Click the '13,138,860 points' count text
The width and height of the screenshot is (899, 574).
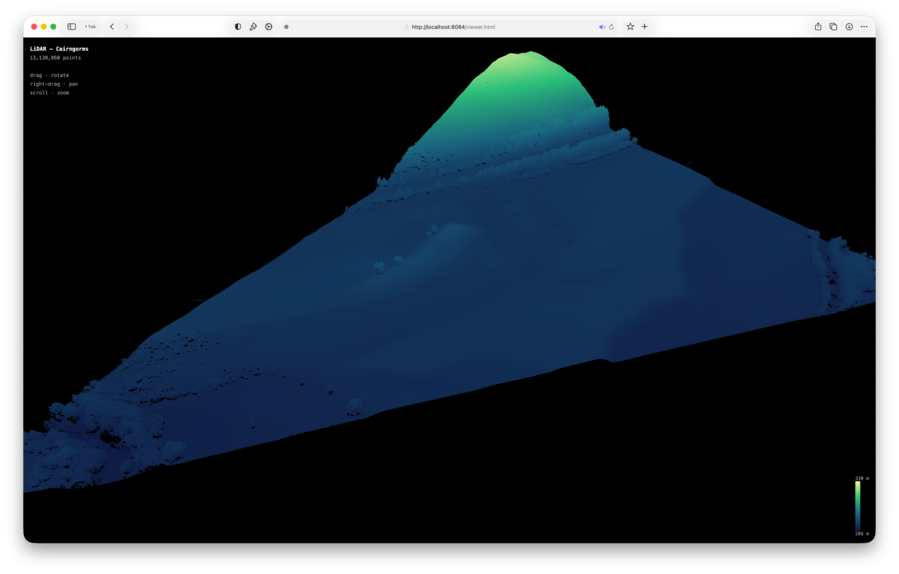[x=55, y=58]
